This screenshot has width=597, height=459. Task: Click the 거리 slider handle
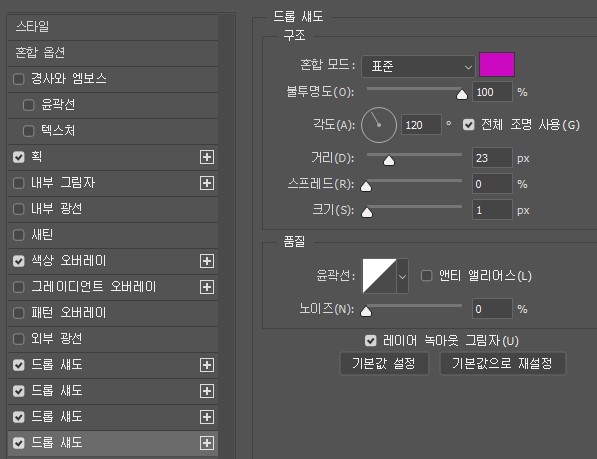click(389, 161)
